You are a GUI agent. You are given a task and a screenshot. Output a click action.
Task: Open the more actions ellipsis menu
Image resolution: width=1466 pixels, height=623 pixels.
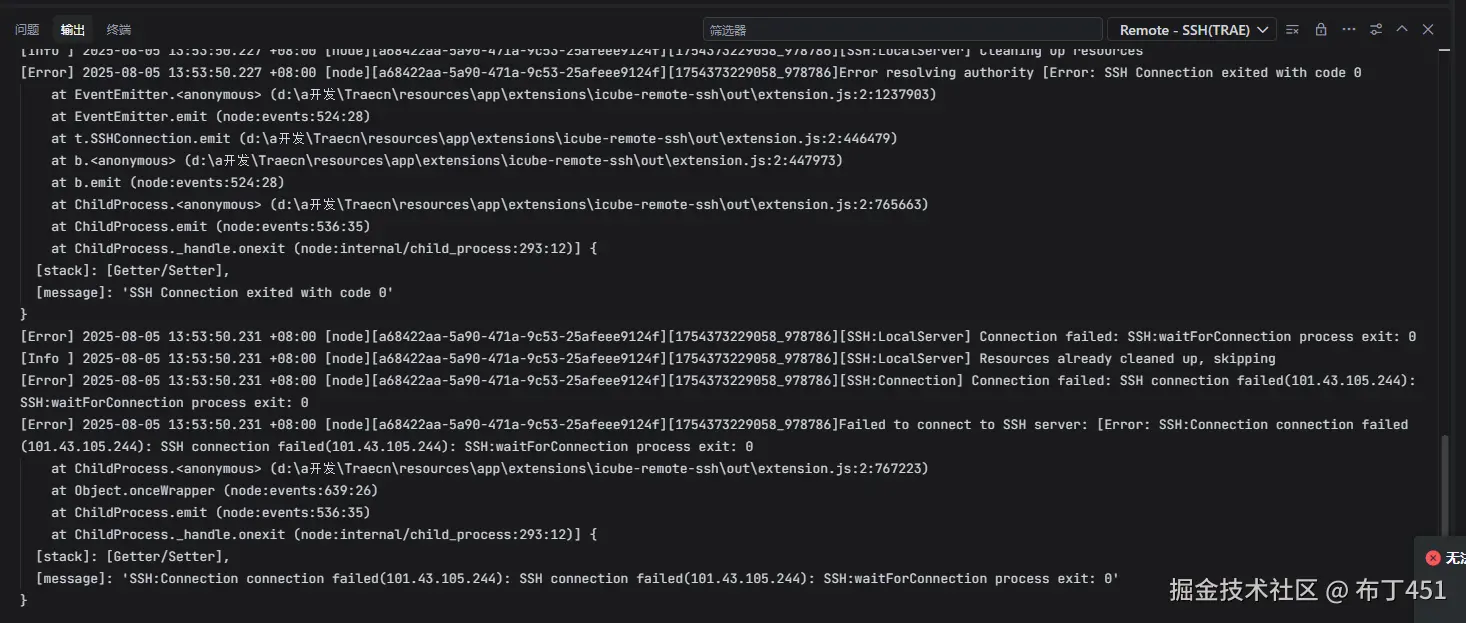point(1348,30)
